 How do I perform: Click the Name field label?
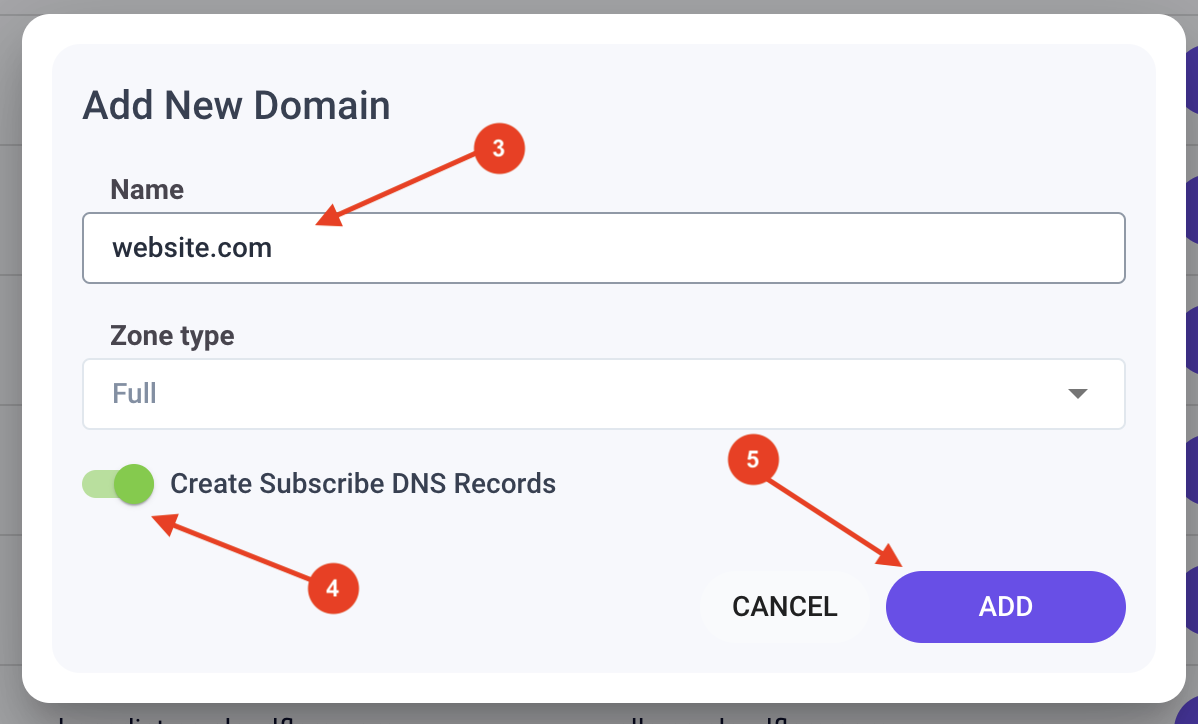pyautogui.click(x=147, y=189)
